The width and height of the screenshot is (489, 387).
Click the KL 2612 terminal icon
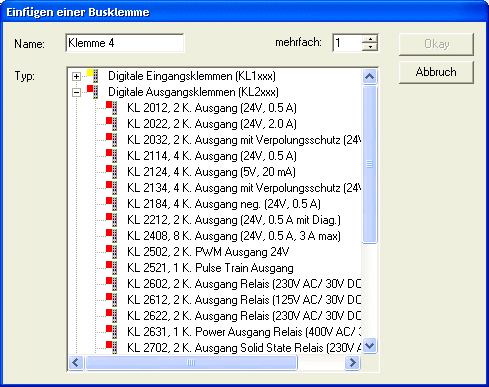(x=112, y=300)
